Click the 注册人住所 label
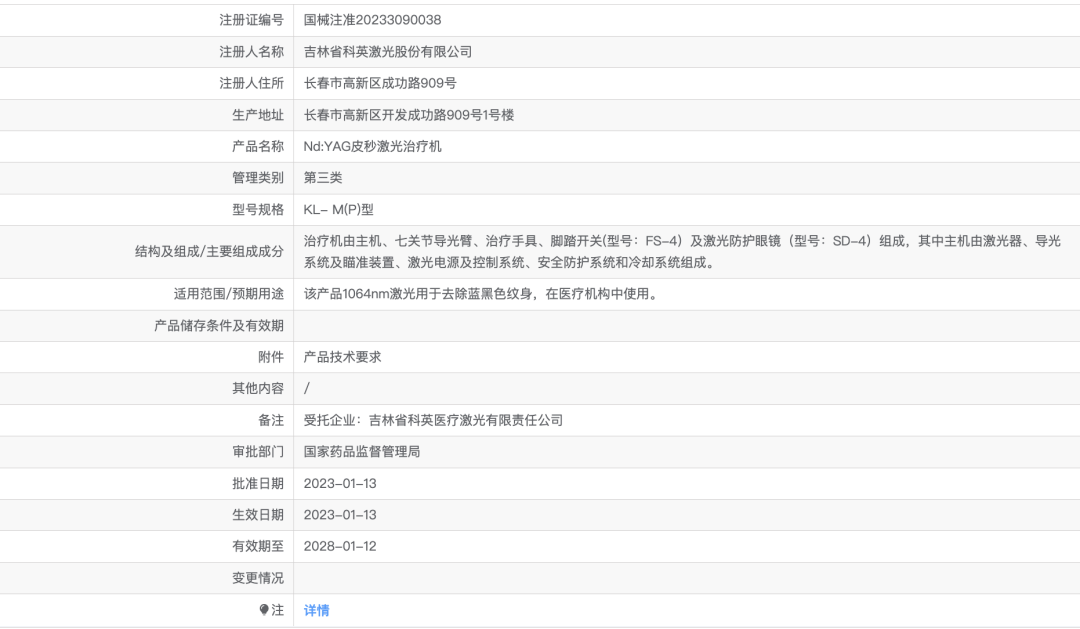This screenshot has height=629, width=1080. [x=251, y=83]
